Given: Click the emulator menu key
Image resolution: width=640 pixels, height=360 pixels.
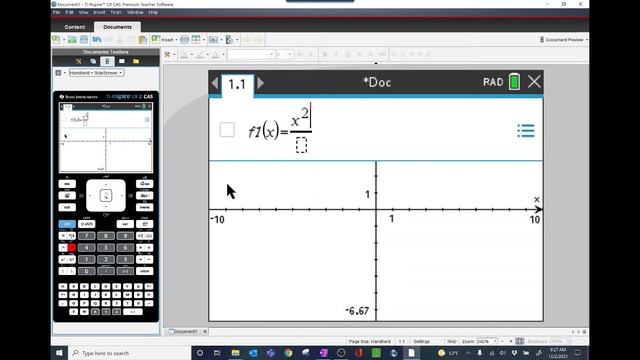Looking at the screenshot, I should [144, 207].
